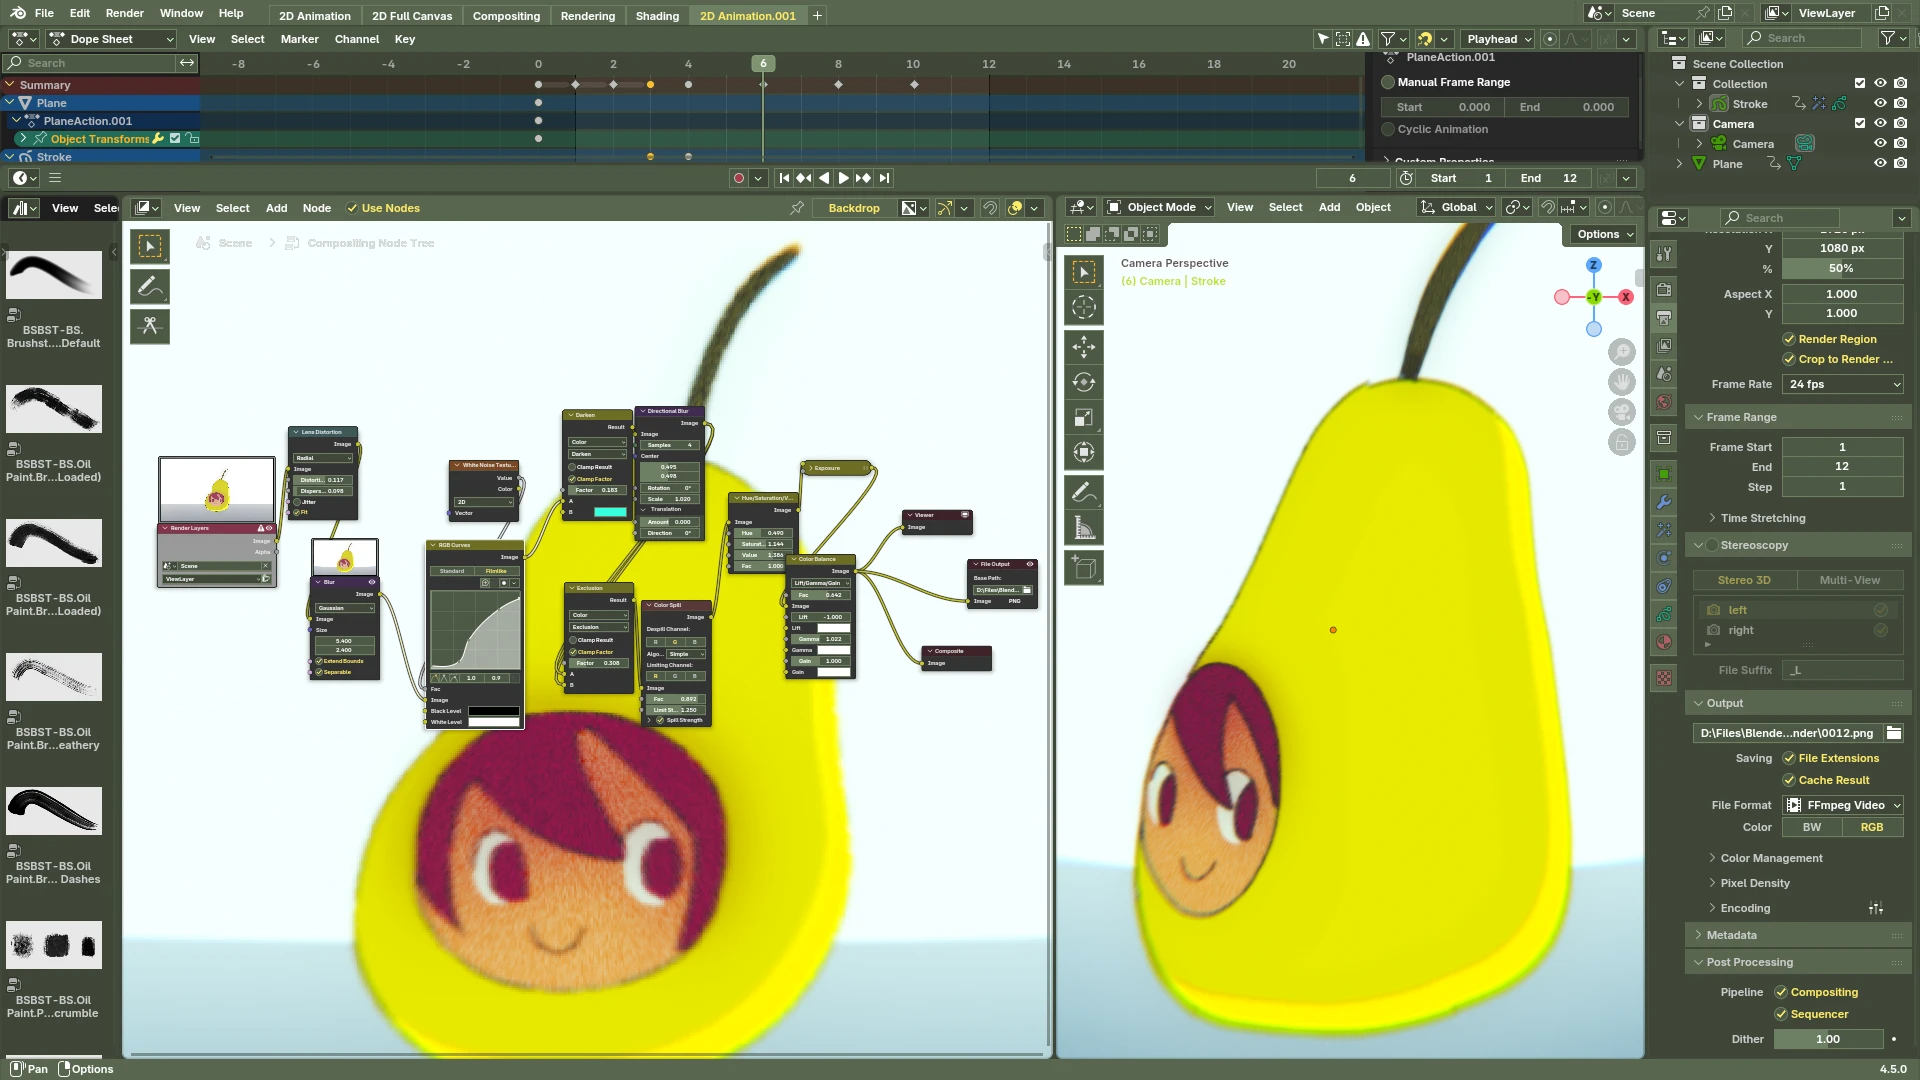Select the Move tool in viewport toolbar

tap(1084, 347)
